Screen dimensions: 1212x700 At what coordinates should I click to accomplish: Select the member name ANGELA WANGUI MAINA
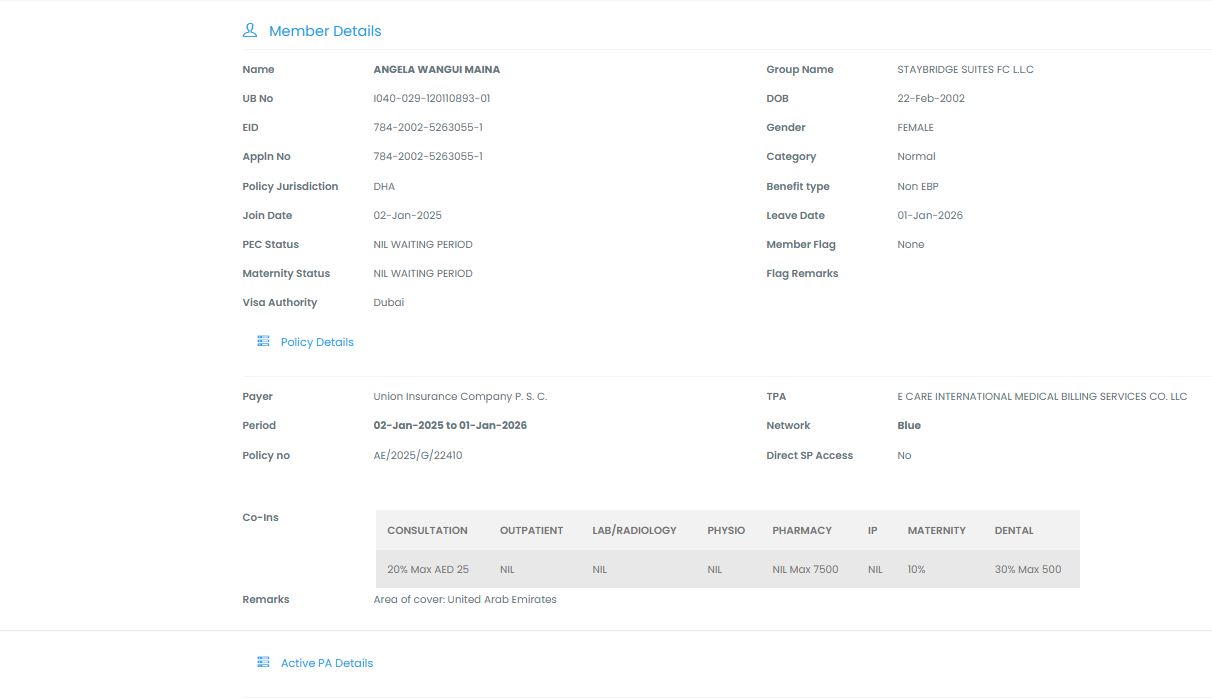coord(436,70)
